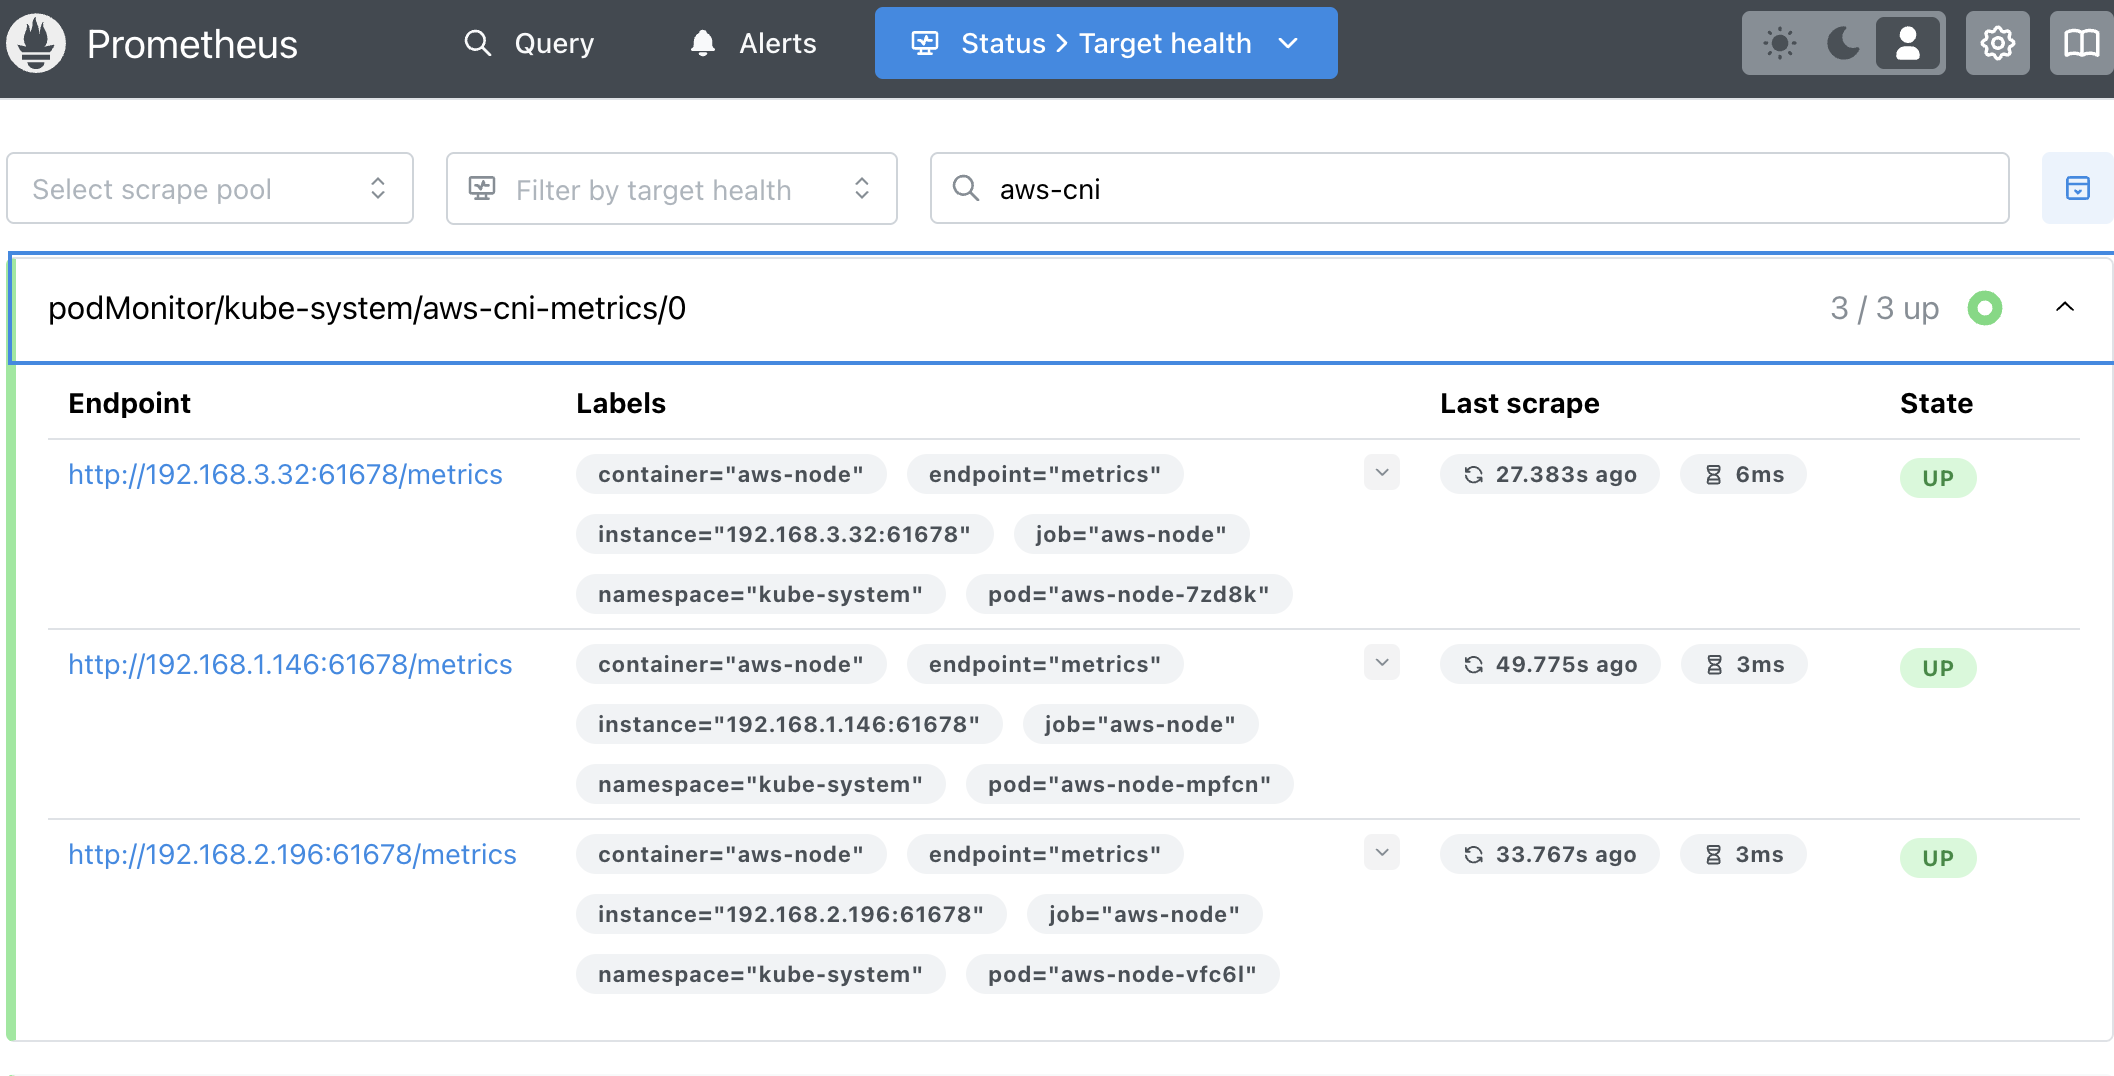Expand labels for 192.168.2.196 target

tap(1381, 852)
